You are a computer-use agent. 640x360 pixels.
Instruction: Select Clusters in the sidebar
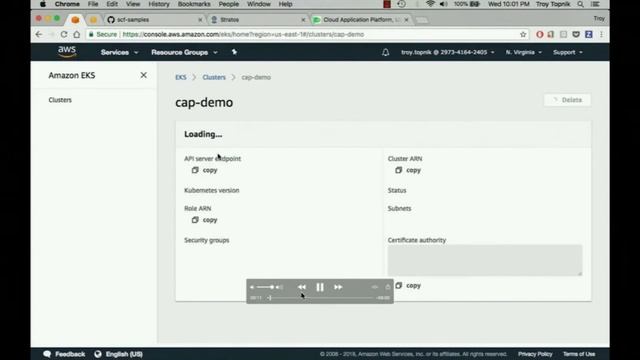[x=60, y=100]
